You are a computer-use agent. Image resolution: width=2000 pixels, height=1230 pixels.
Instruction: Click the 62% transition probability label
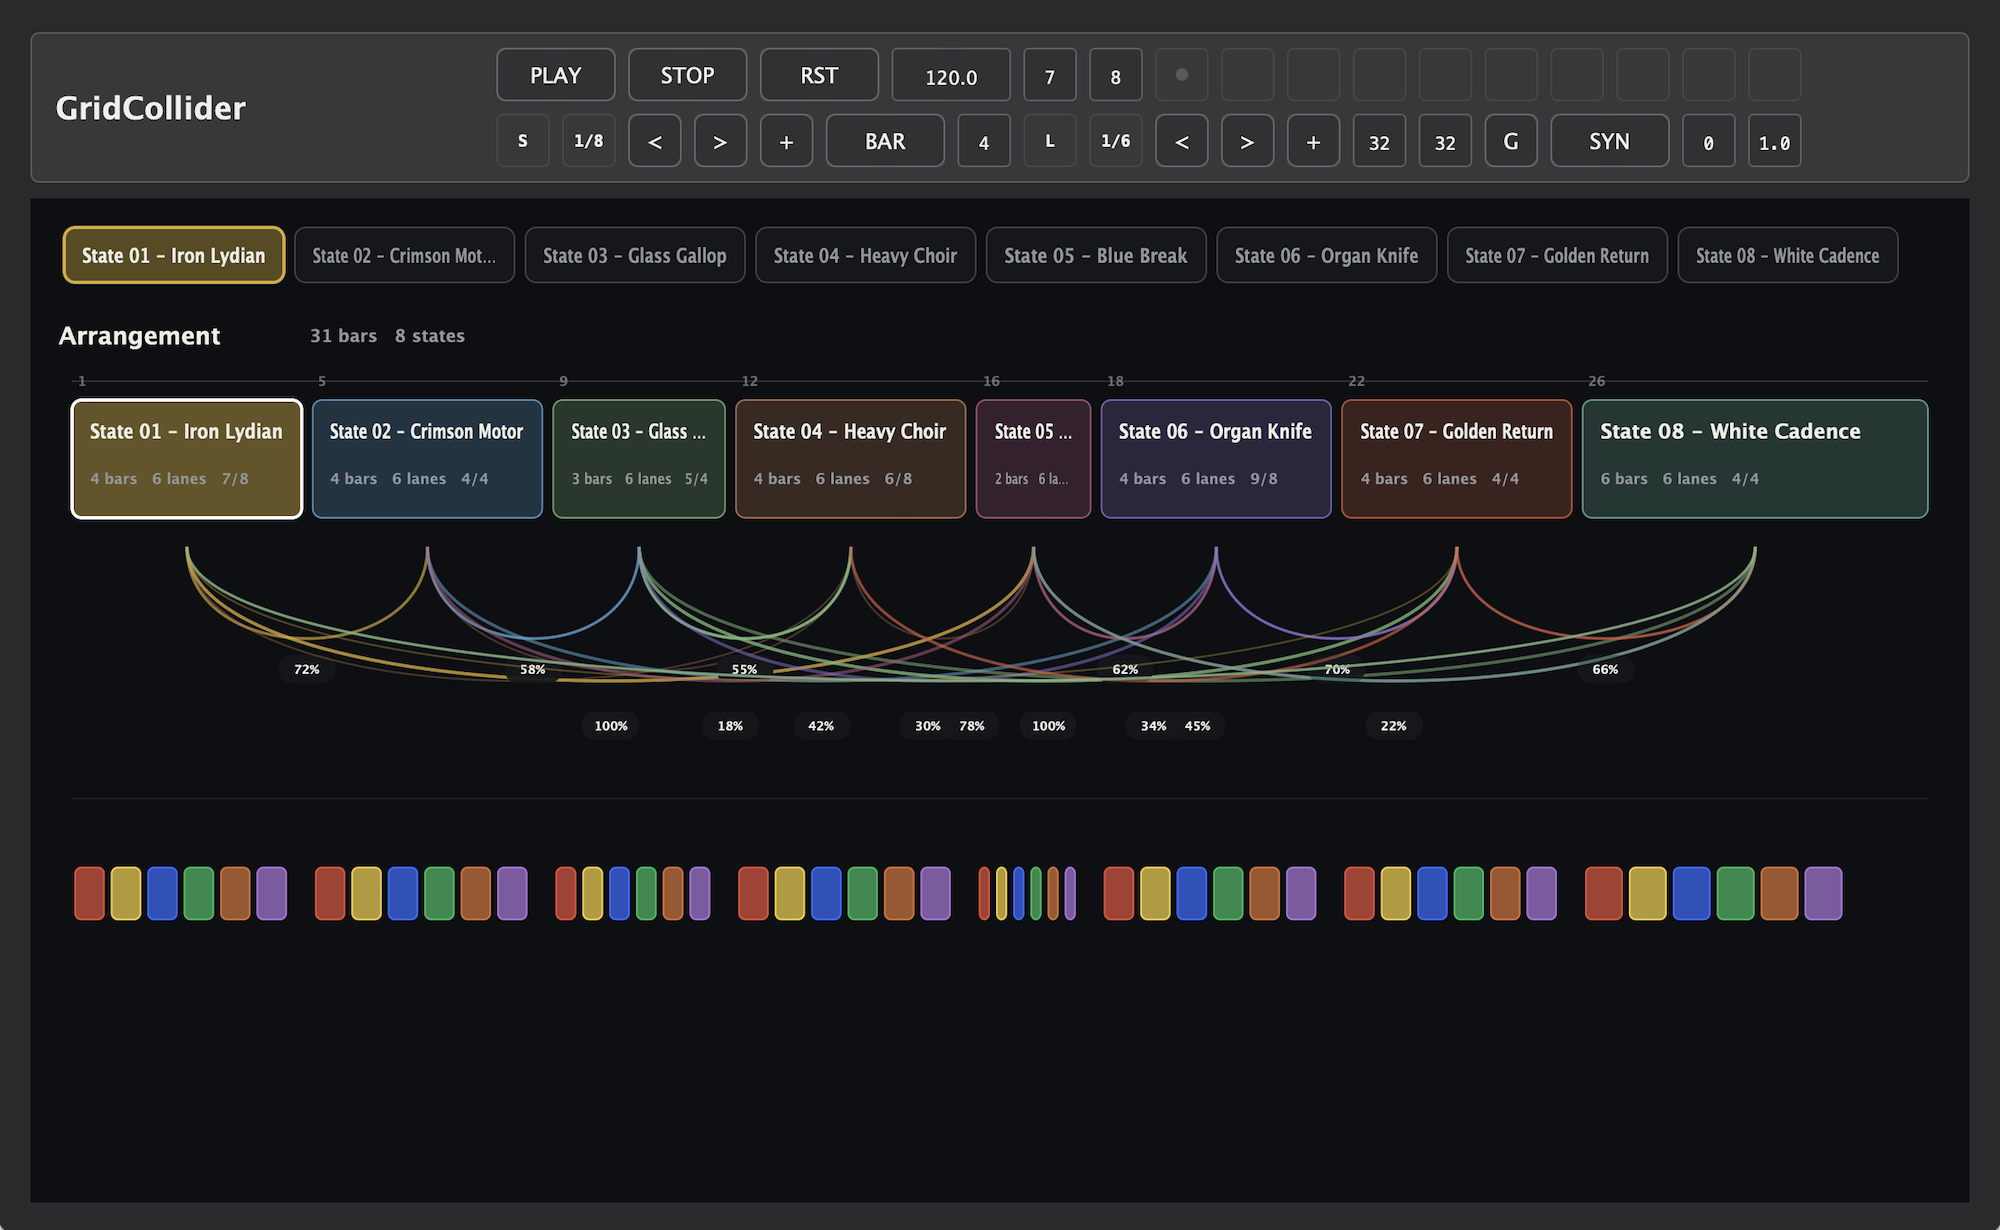coord(1125,669)
